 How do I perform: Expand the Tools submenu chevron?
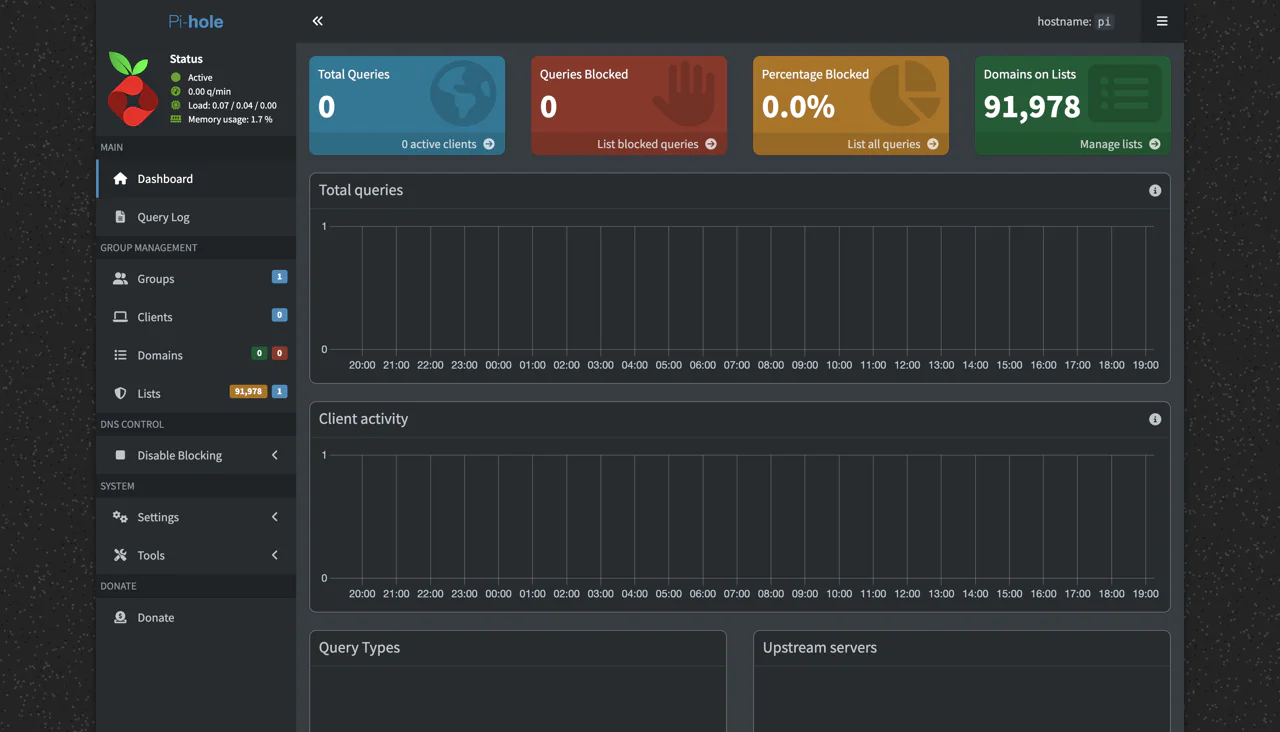275,555
